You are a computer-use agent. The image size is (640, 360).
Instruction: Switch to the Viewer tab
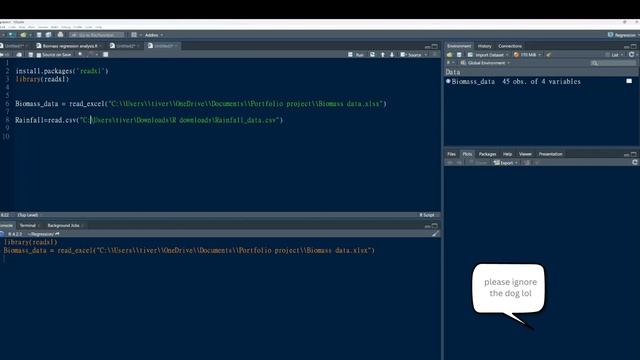525,154
